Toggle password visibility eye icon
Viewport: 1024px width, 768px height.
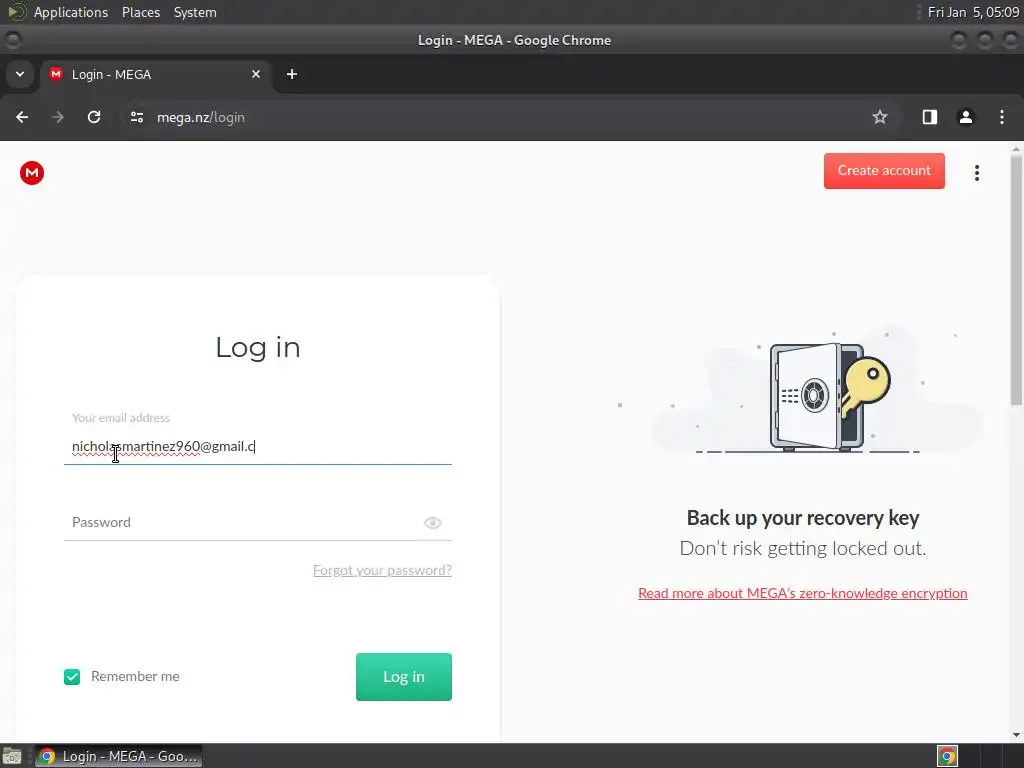click(x=432, y=523)
